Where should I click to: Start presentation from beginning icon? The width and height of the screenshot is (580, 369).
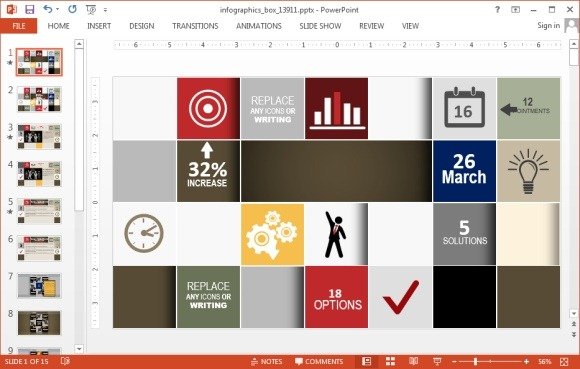91,10
